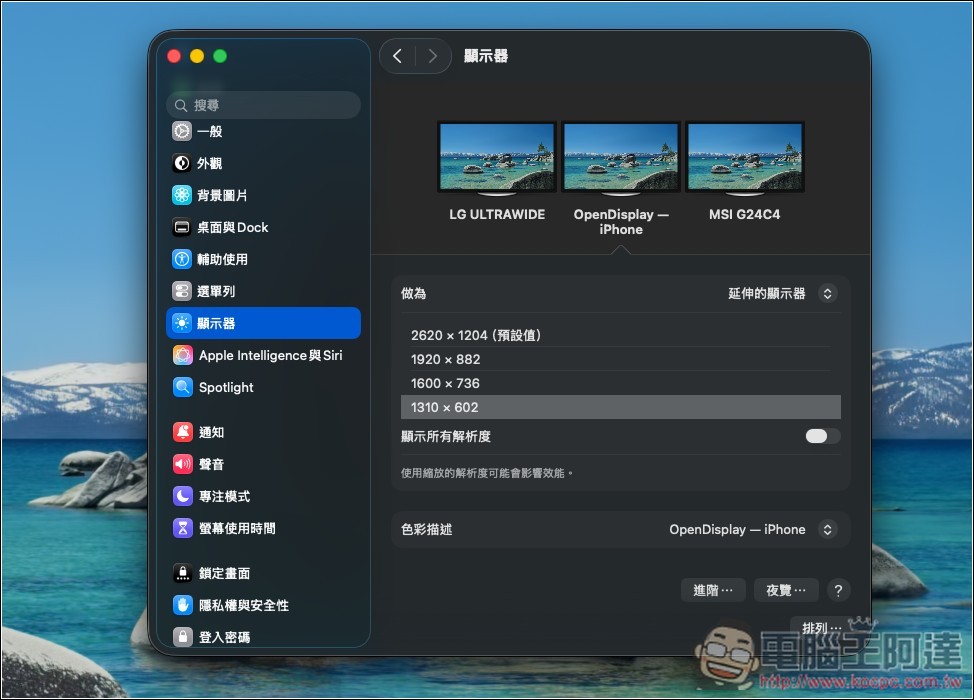Open the 外觀 appearance icon

tap(182, 163)
